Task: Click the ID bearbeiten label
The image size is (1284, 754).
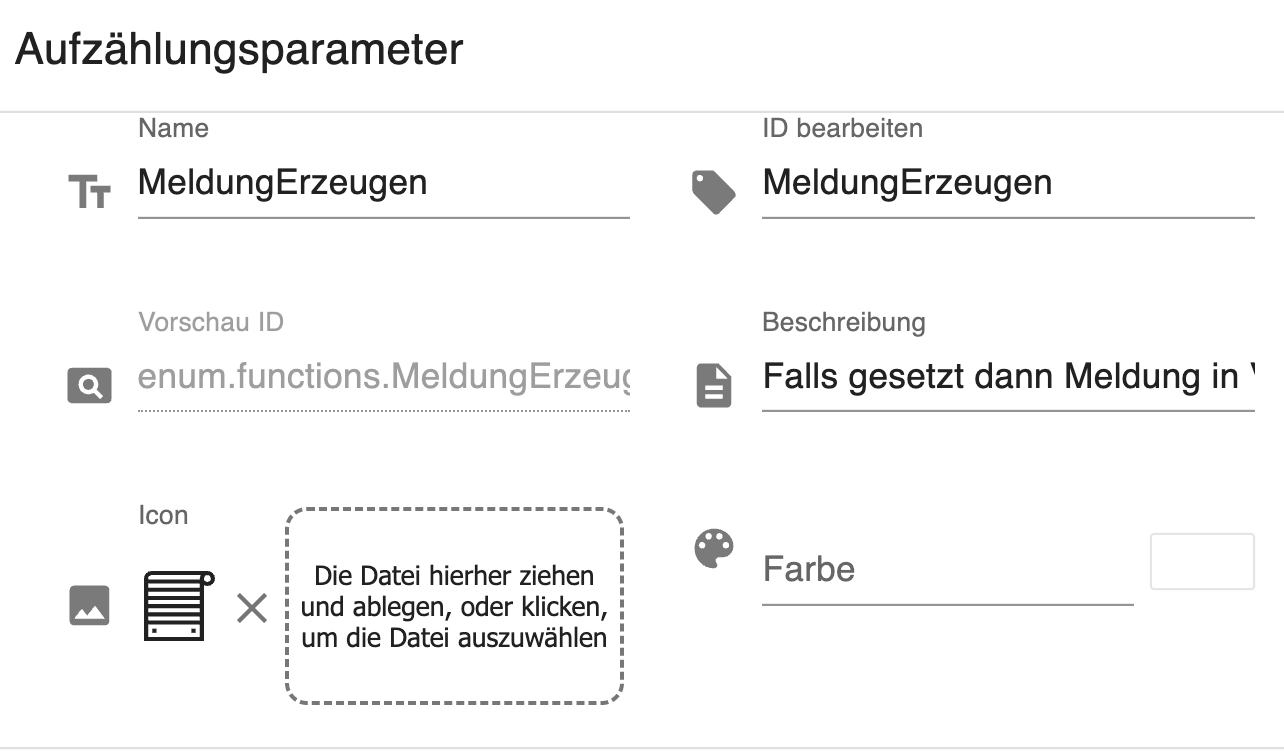Action: pyautogui.click(x=843, y=128)
